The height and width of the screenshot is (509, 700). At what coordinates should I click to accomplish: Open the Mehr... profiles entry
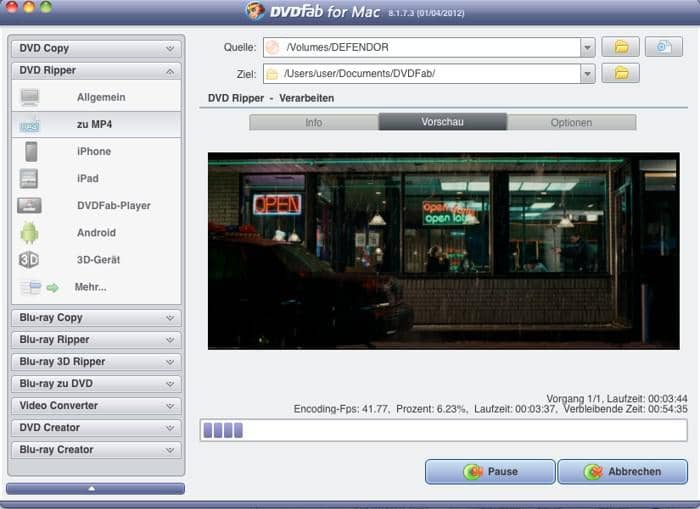(96, 287)
